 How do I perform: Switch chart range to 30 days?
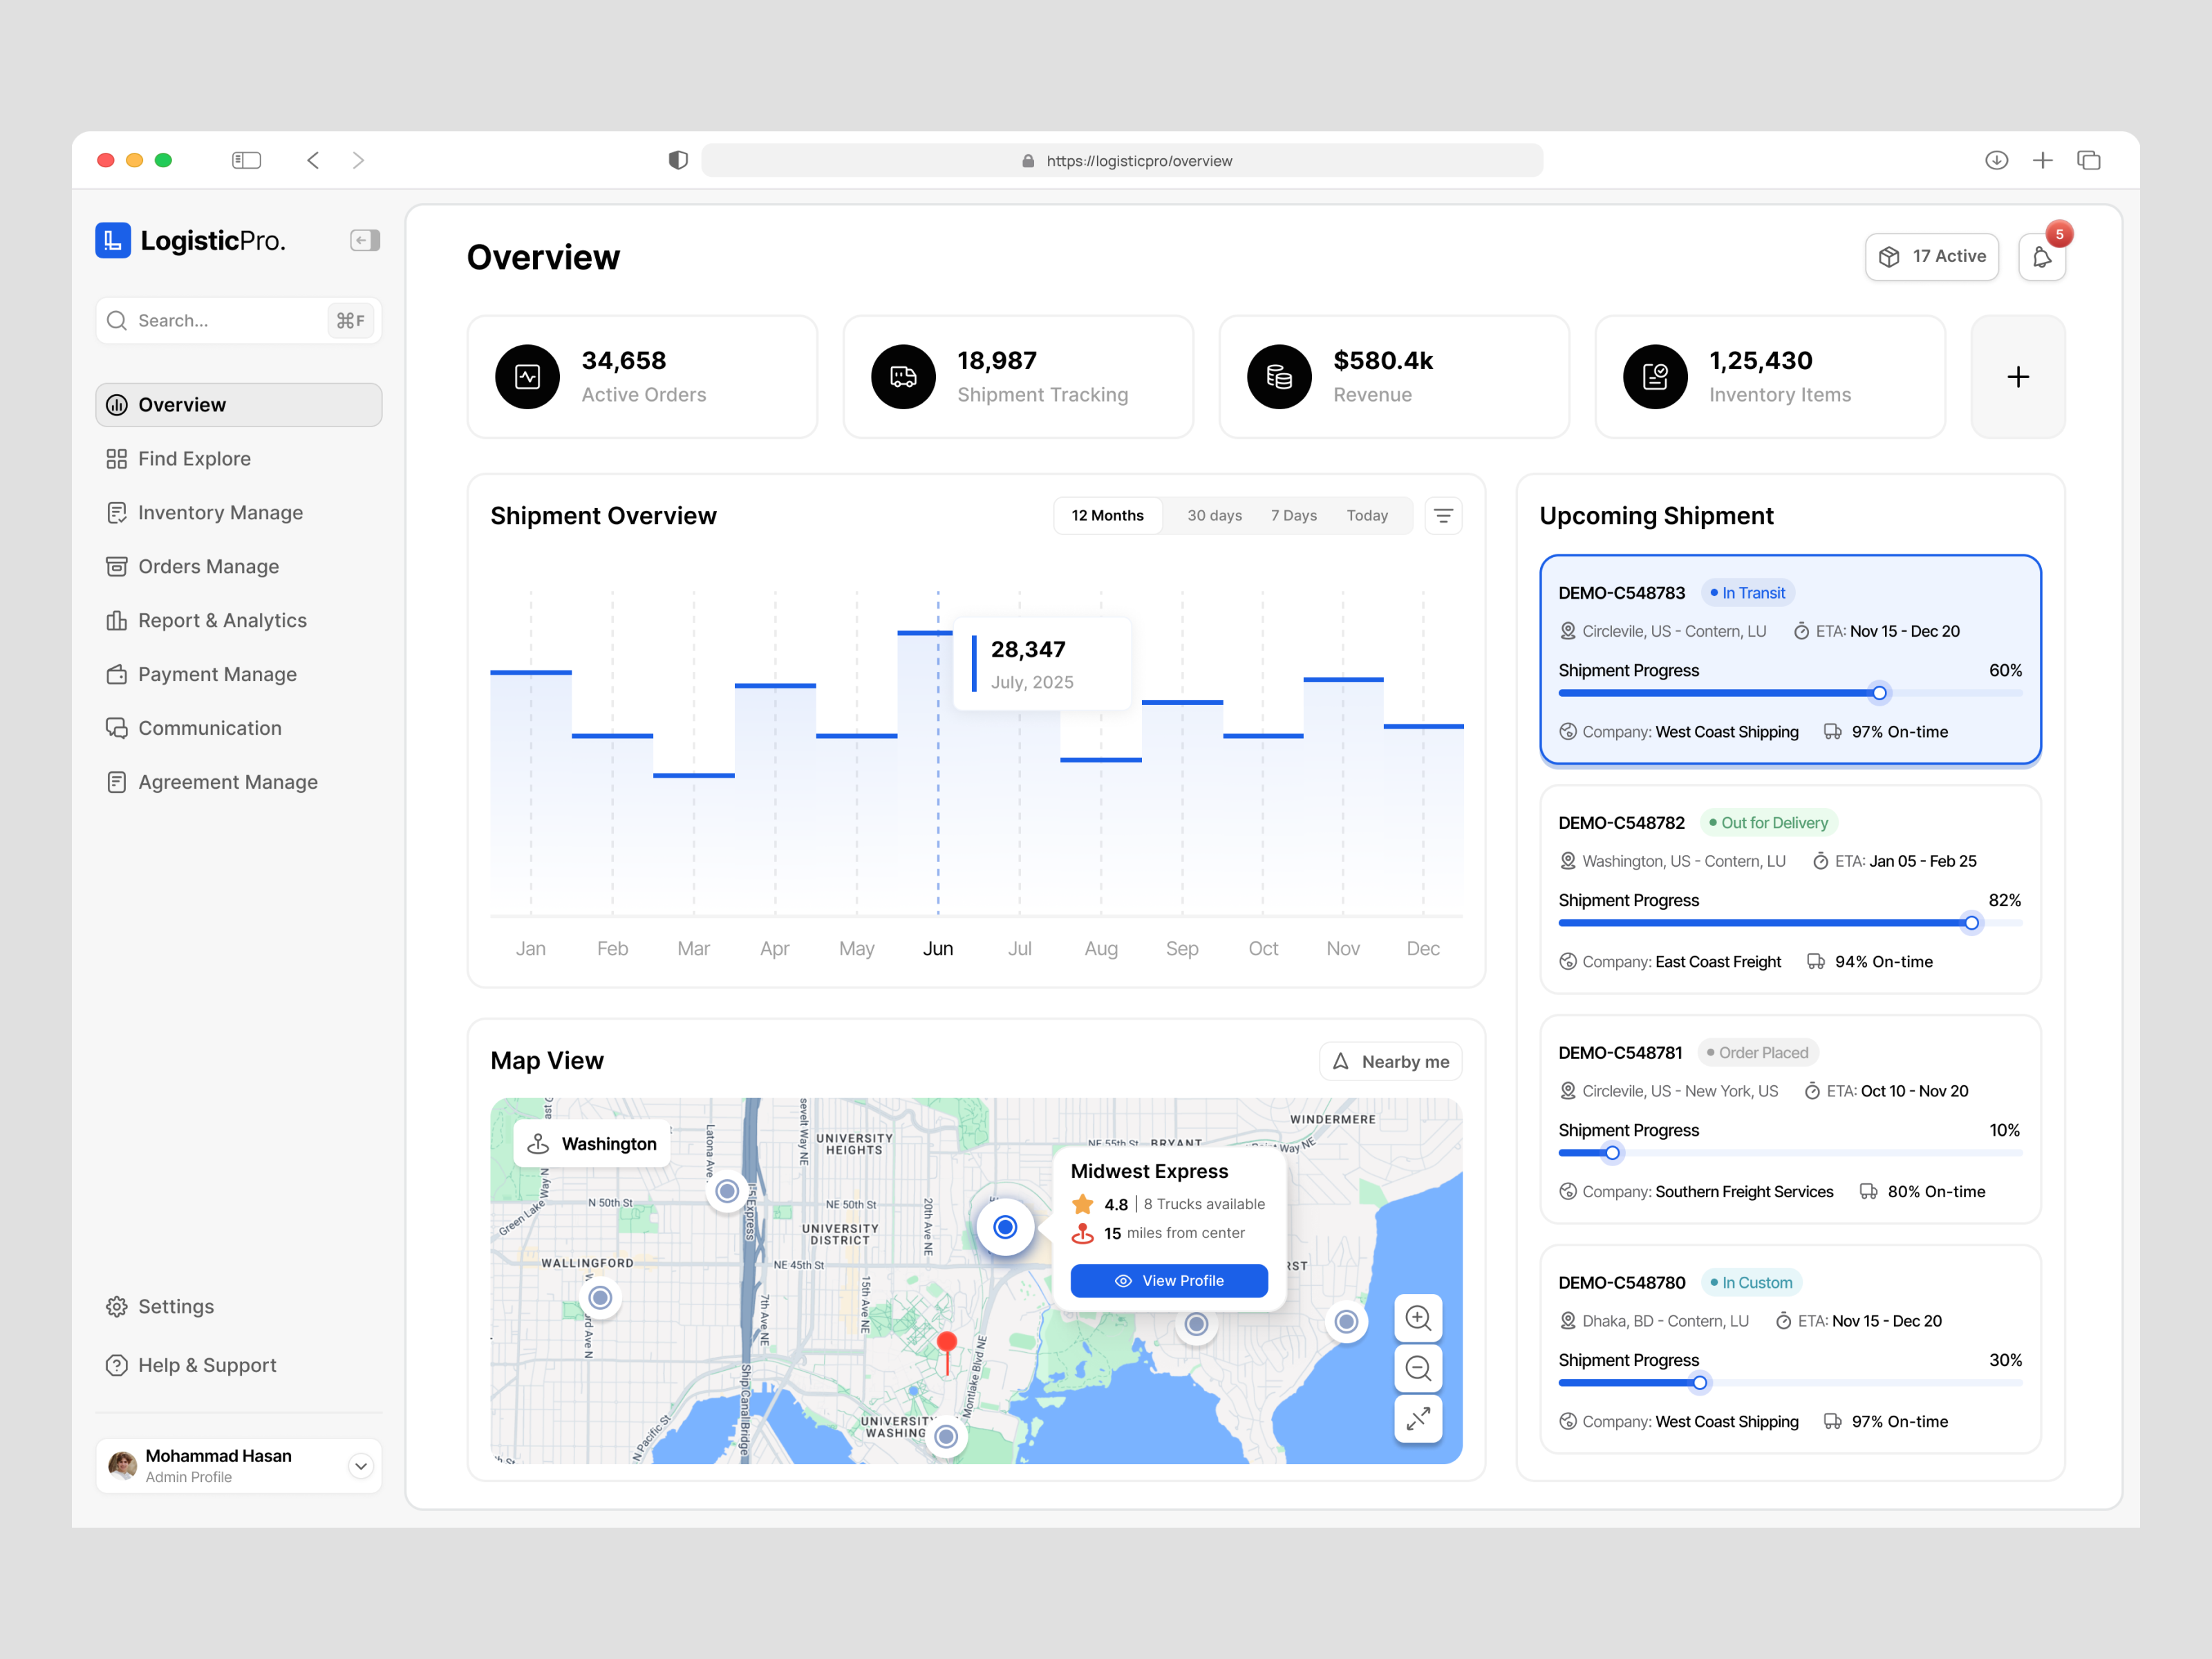coord(1214,516)
